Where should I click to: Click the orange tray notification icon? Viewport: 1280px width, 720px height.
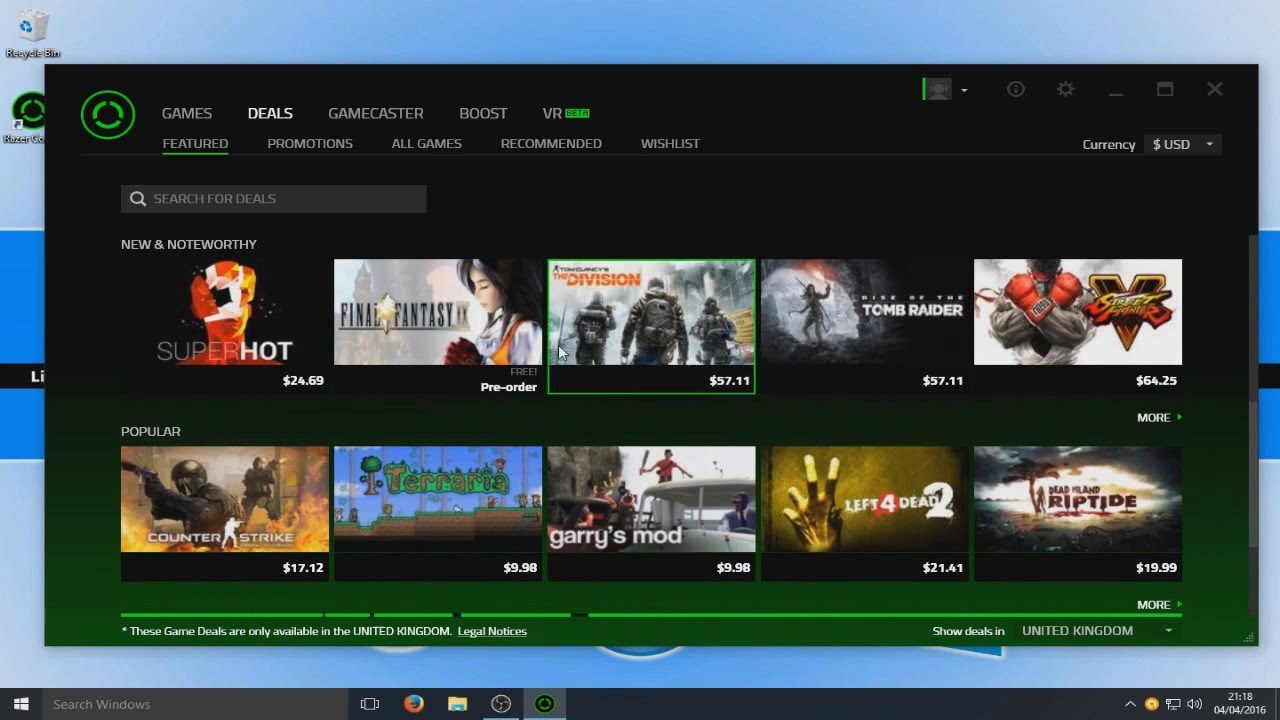pos(1152,704)
